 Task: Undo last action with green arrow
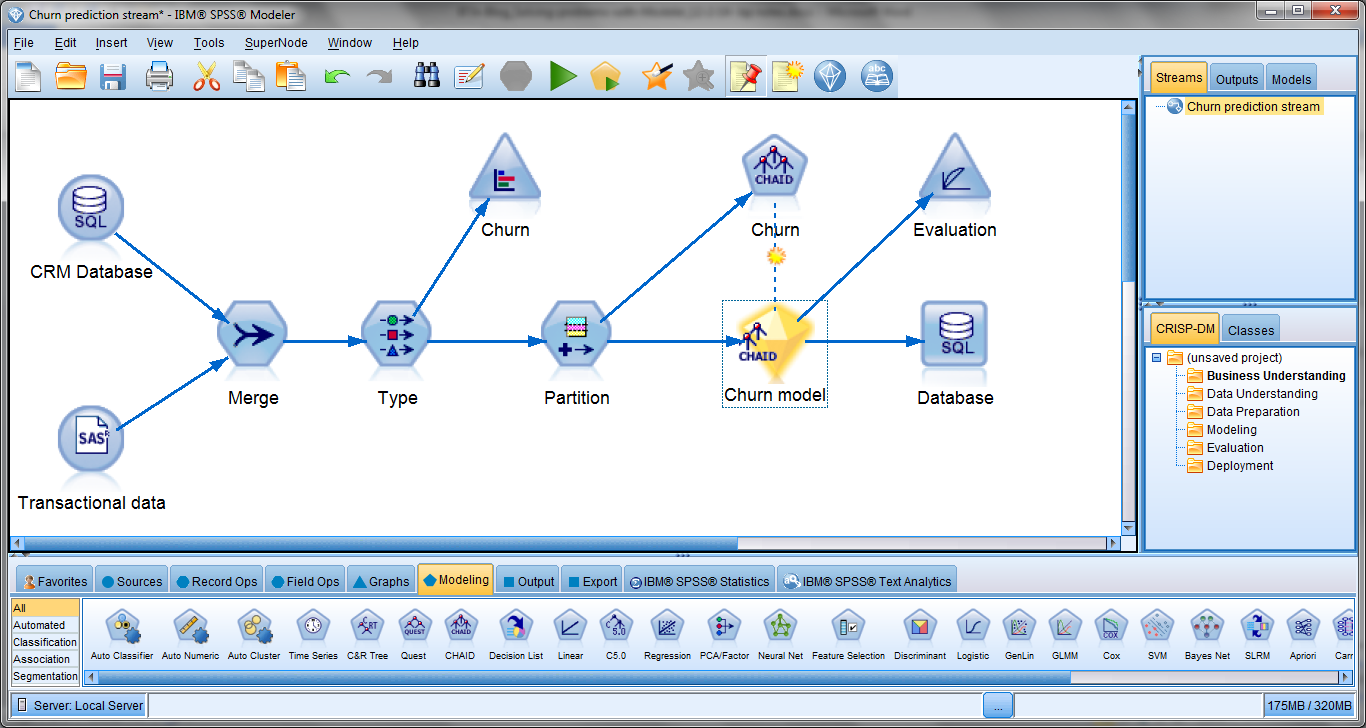coord(337,76)
